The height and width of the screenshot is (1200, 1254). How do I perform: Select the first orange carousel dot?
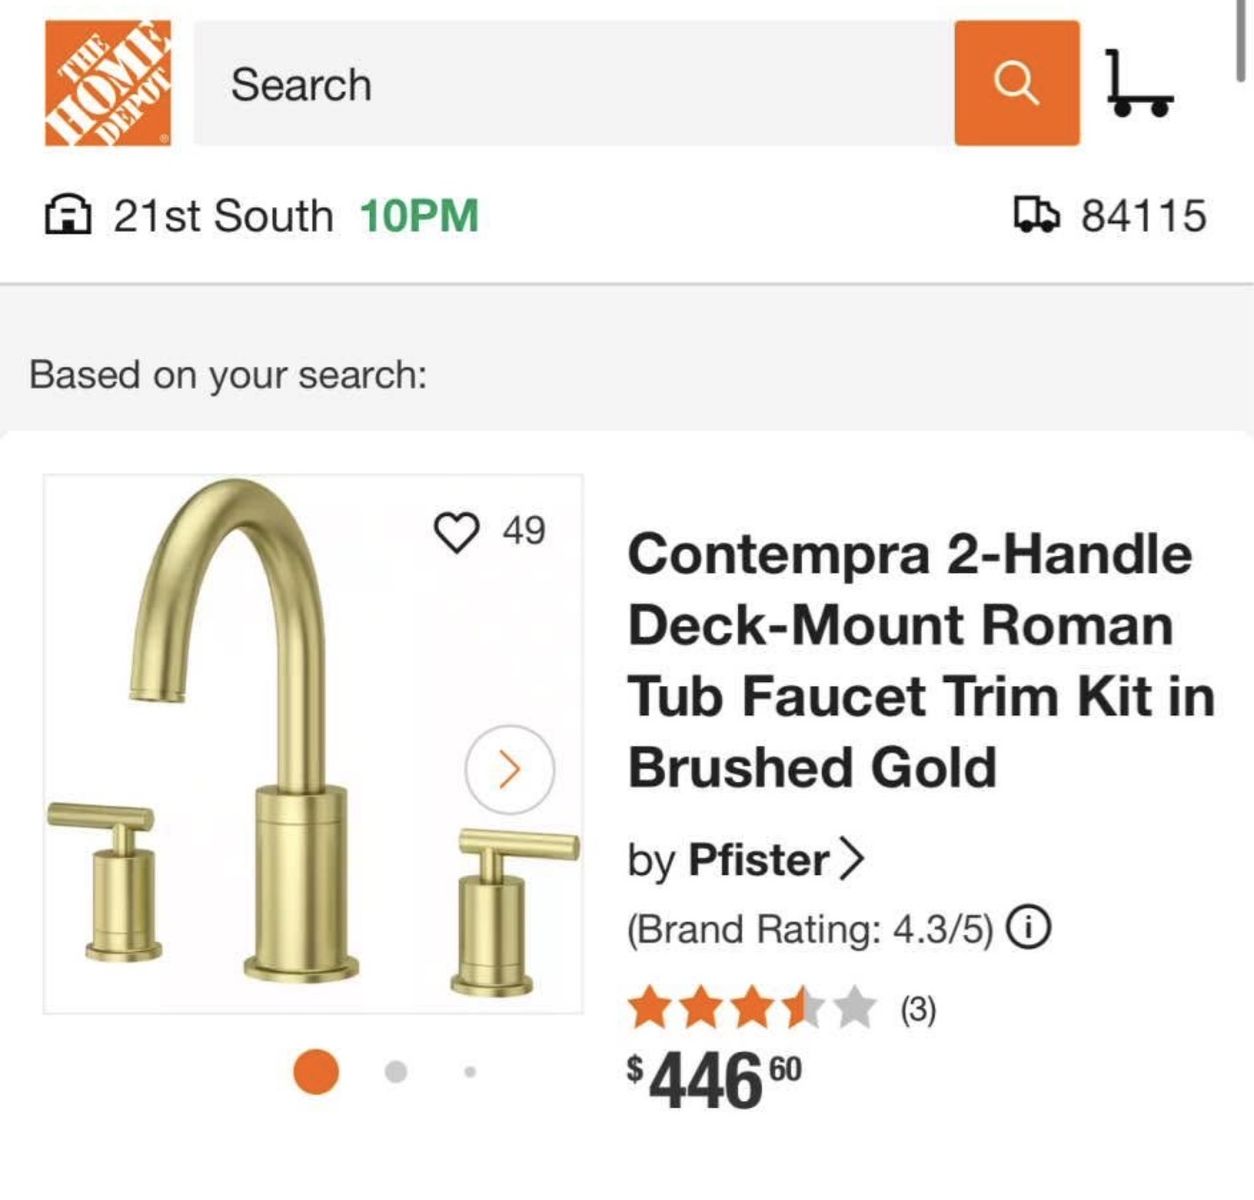[316, 1071]
